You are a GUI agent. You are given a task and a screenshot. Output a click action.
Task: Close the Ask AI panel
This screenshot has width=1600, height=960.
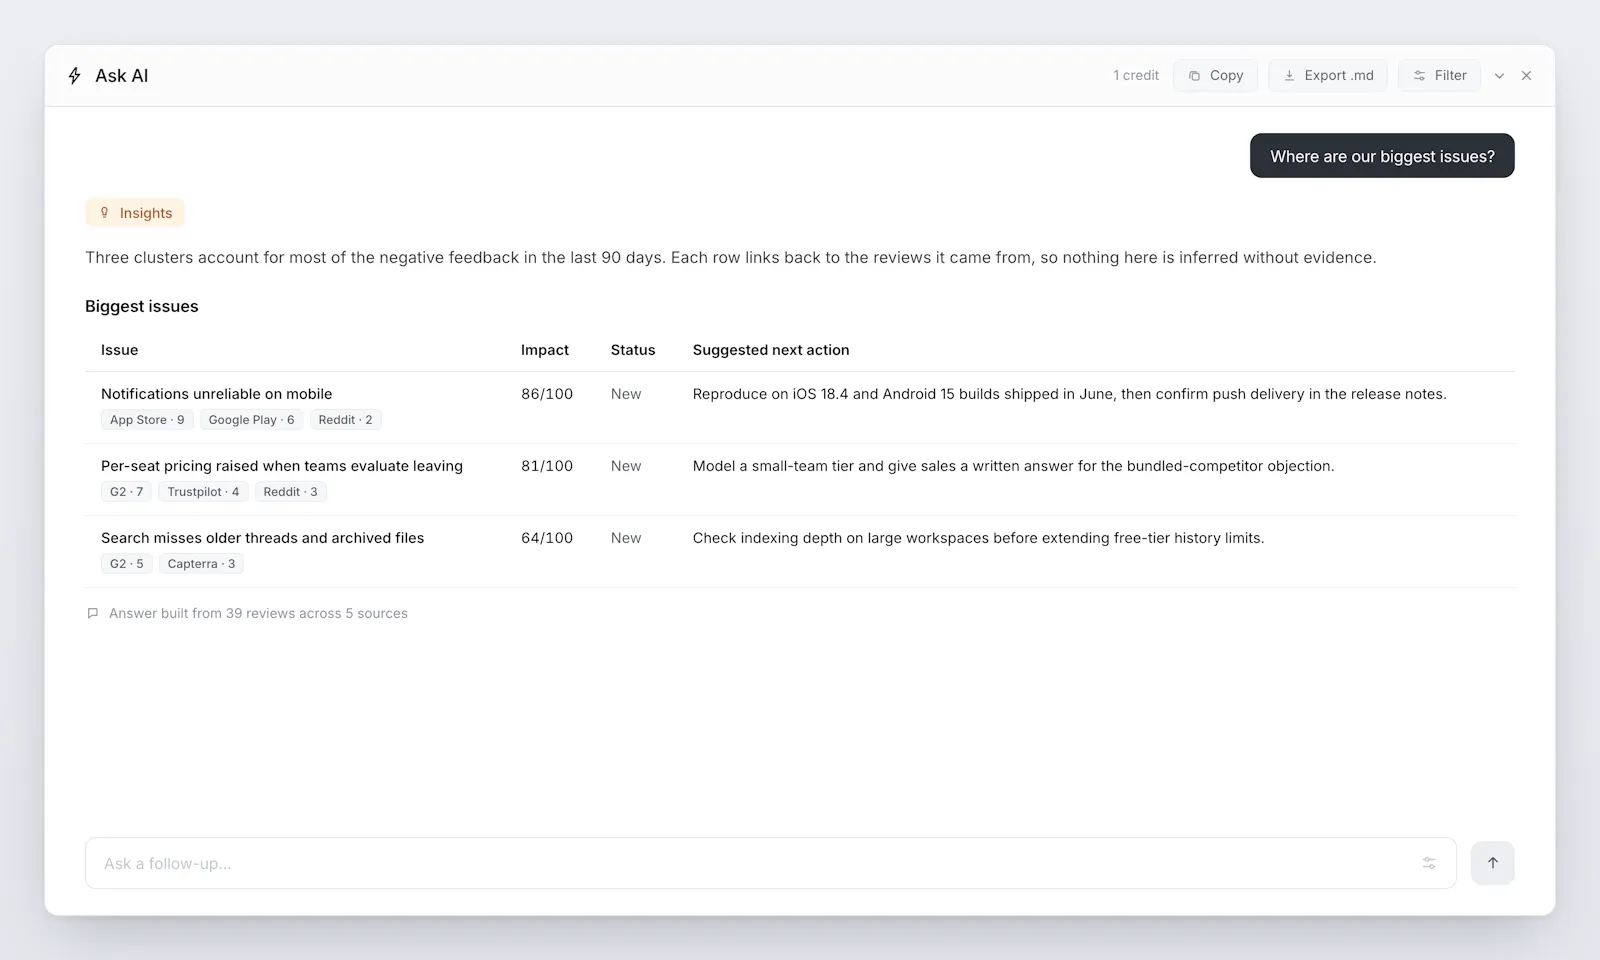pos(1526,76)
